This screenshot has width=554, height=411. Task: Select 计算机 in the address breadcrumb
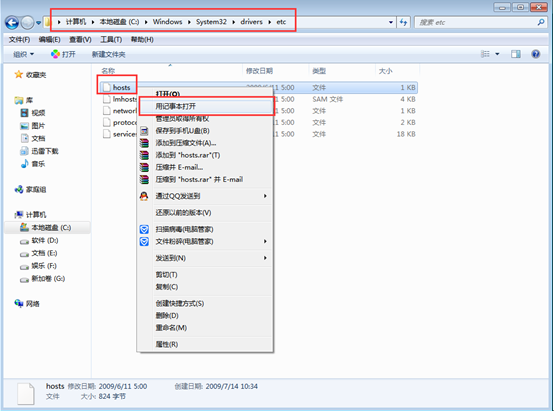(76, 22)
